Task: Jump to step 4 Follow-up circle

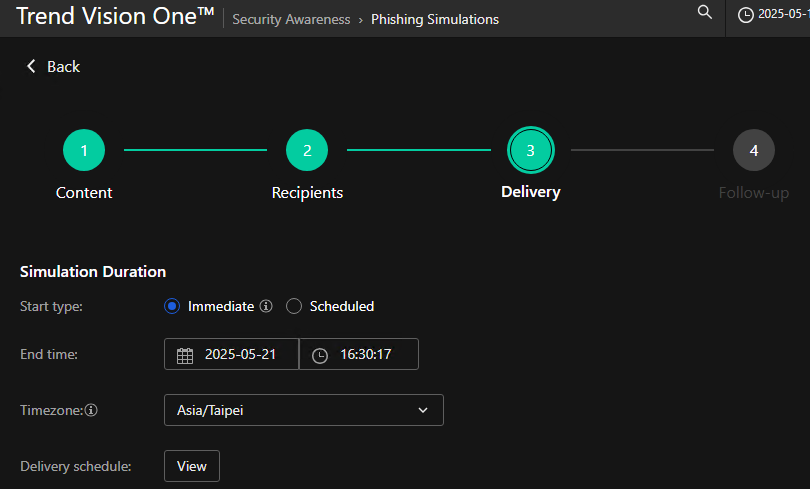Action: pos(754,150)
